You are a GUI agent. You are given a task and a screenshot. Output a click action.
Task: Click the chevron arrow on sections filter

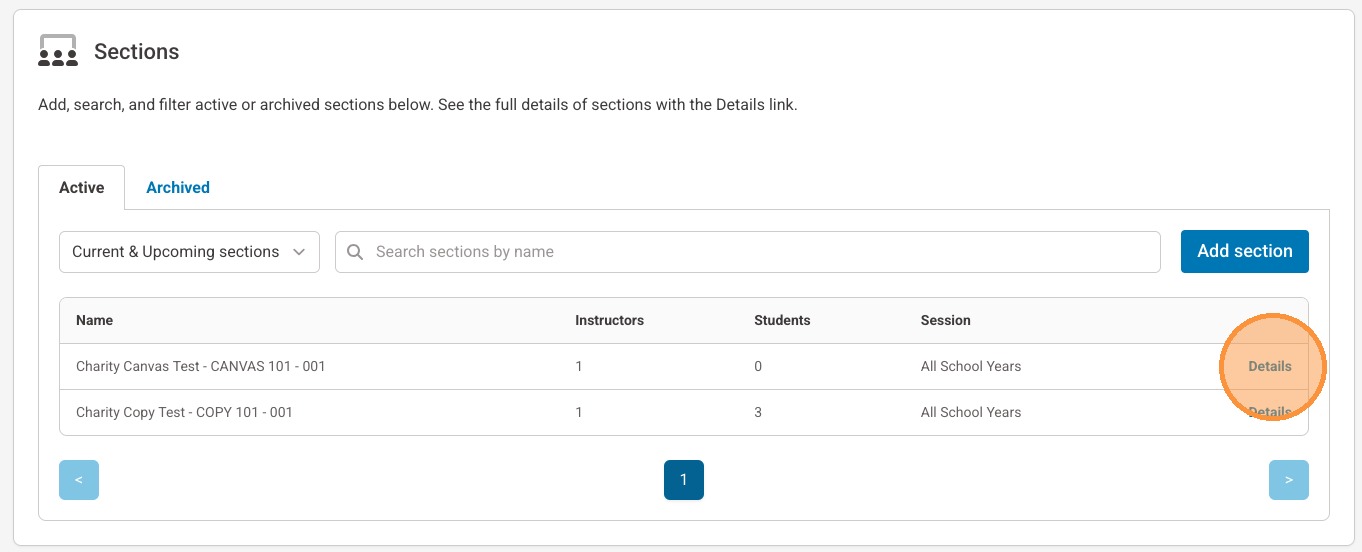[x=299, y=252]
